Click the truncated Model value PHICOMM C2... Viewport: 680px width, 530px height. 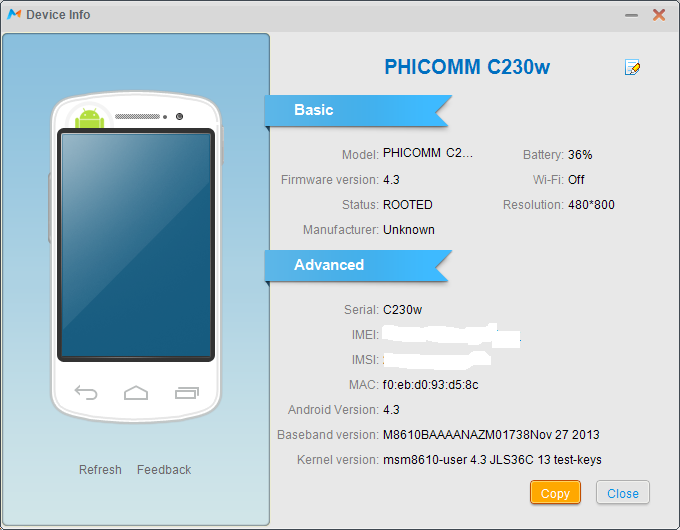click(428, 153)
